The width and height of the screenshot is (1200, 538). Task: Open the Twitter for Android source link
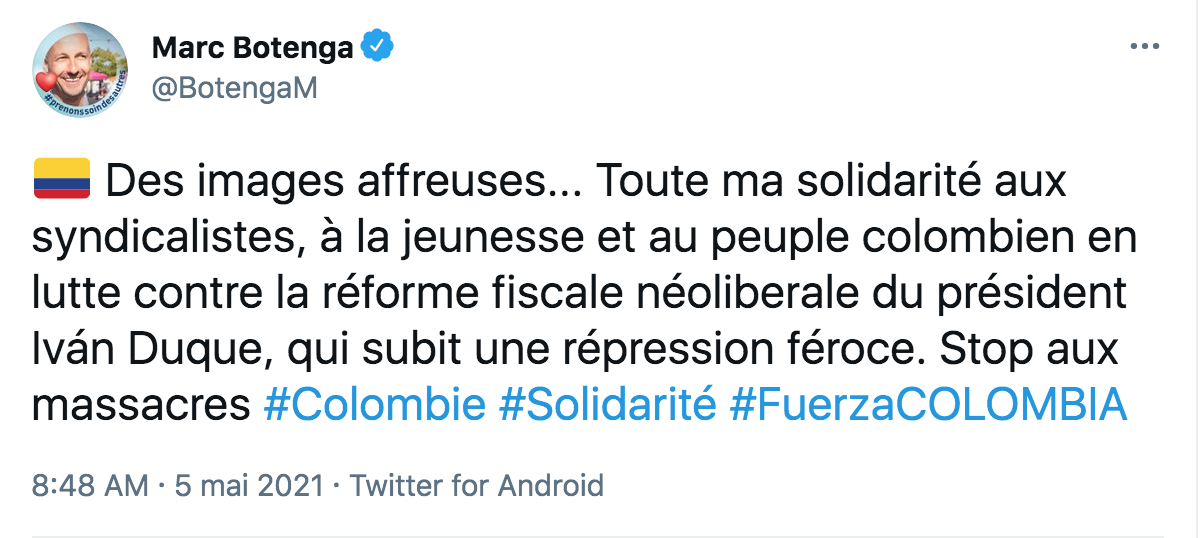pyautogui.click(x=477, y=486)
